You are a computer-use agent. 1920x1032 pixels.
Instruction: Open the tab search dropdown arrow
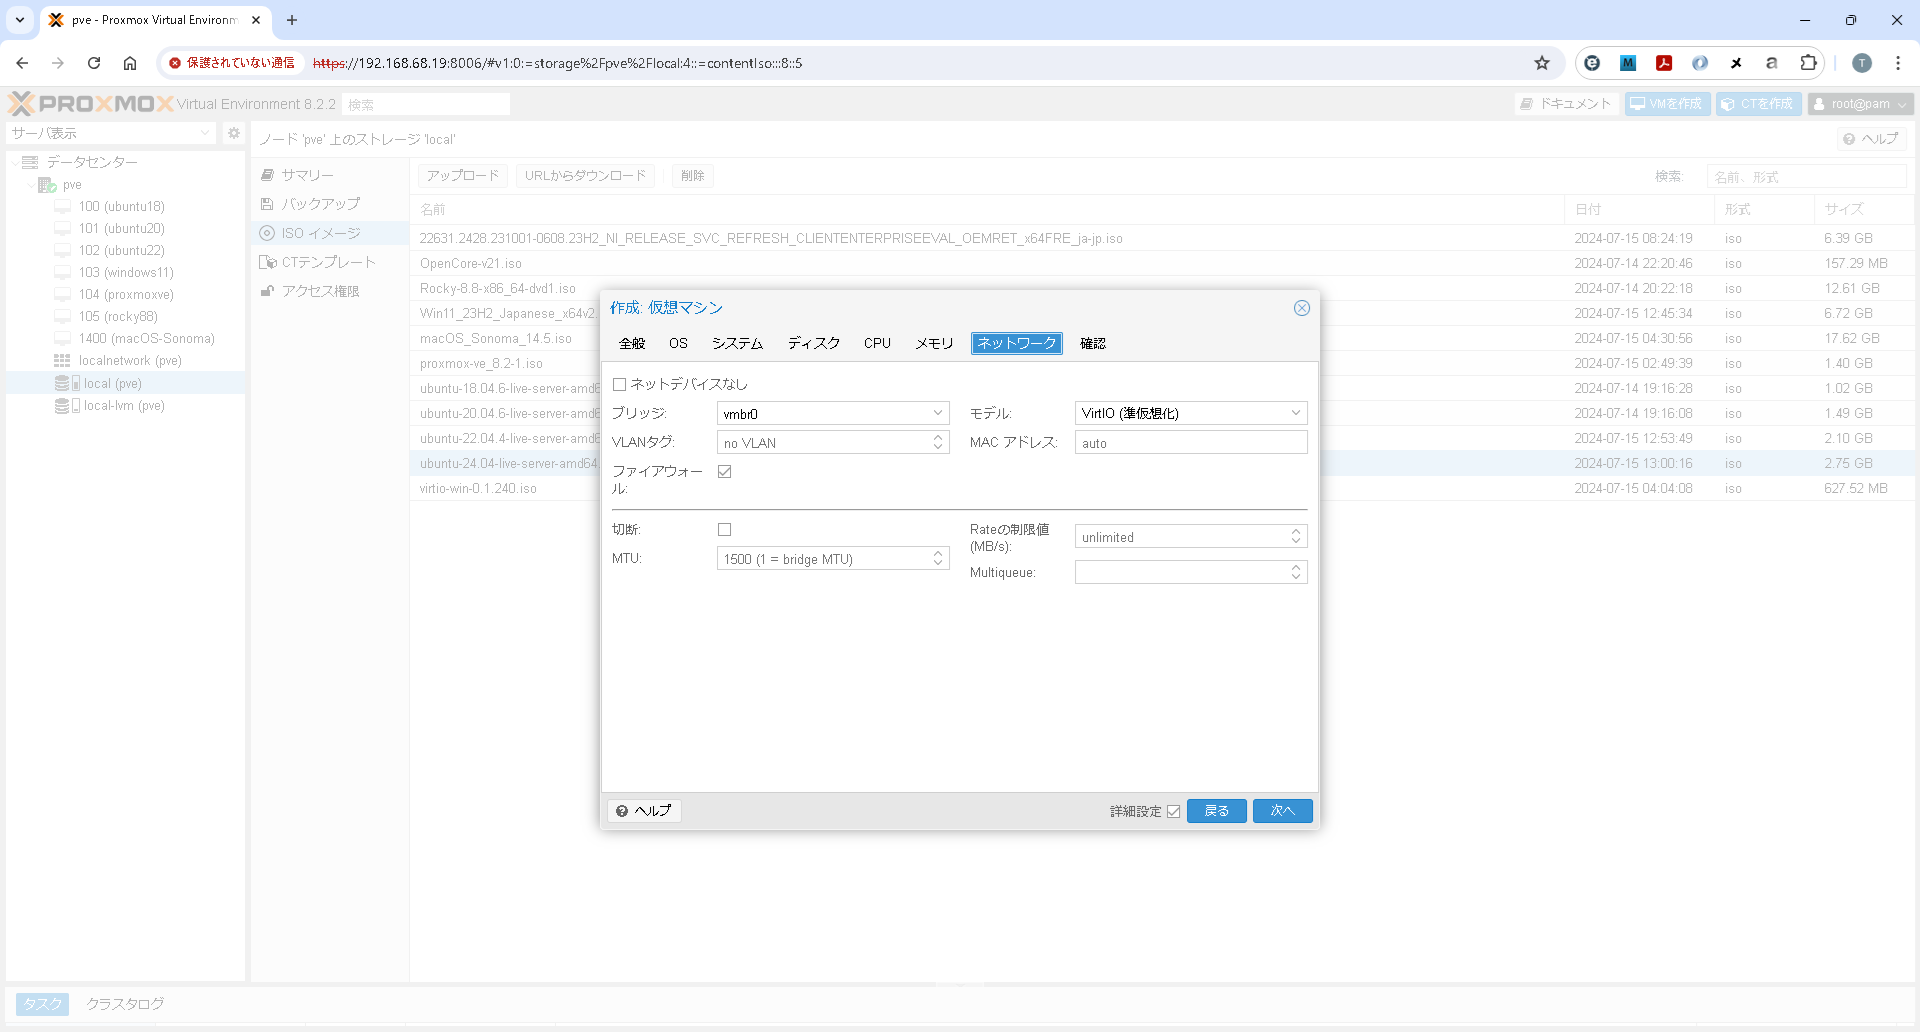click(20, 20)
